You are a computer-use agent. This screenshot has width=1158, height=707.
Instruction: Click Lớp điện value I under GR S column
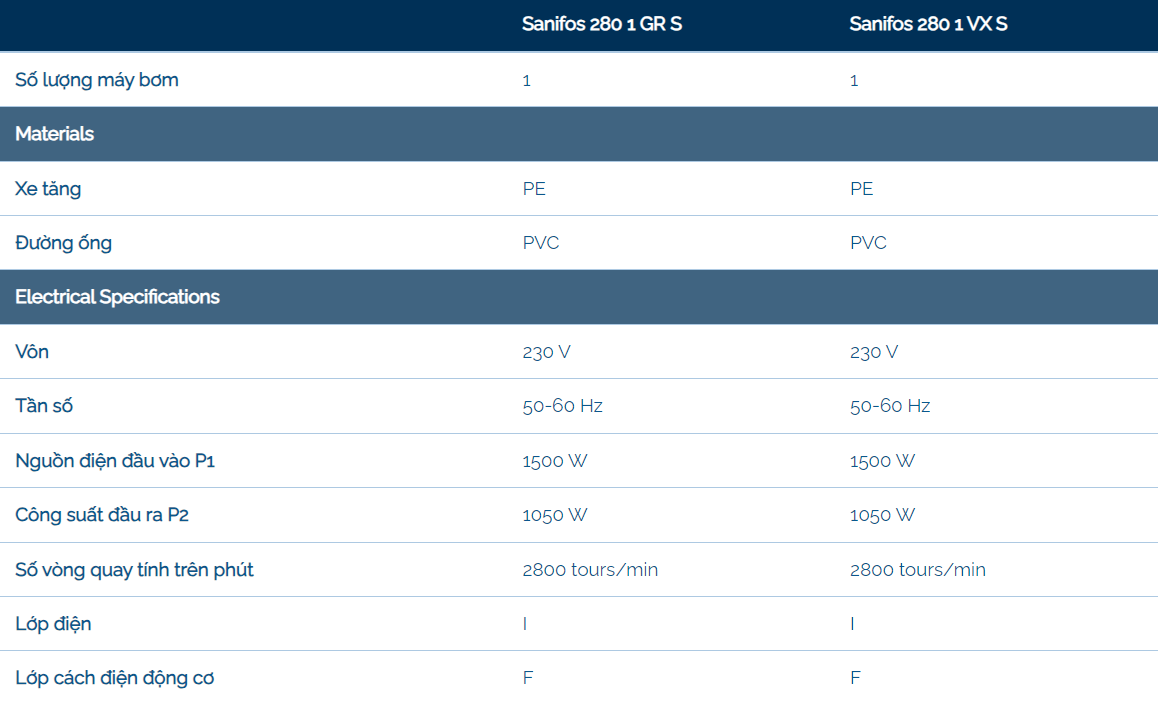pos(525,624)
